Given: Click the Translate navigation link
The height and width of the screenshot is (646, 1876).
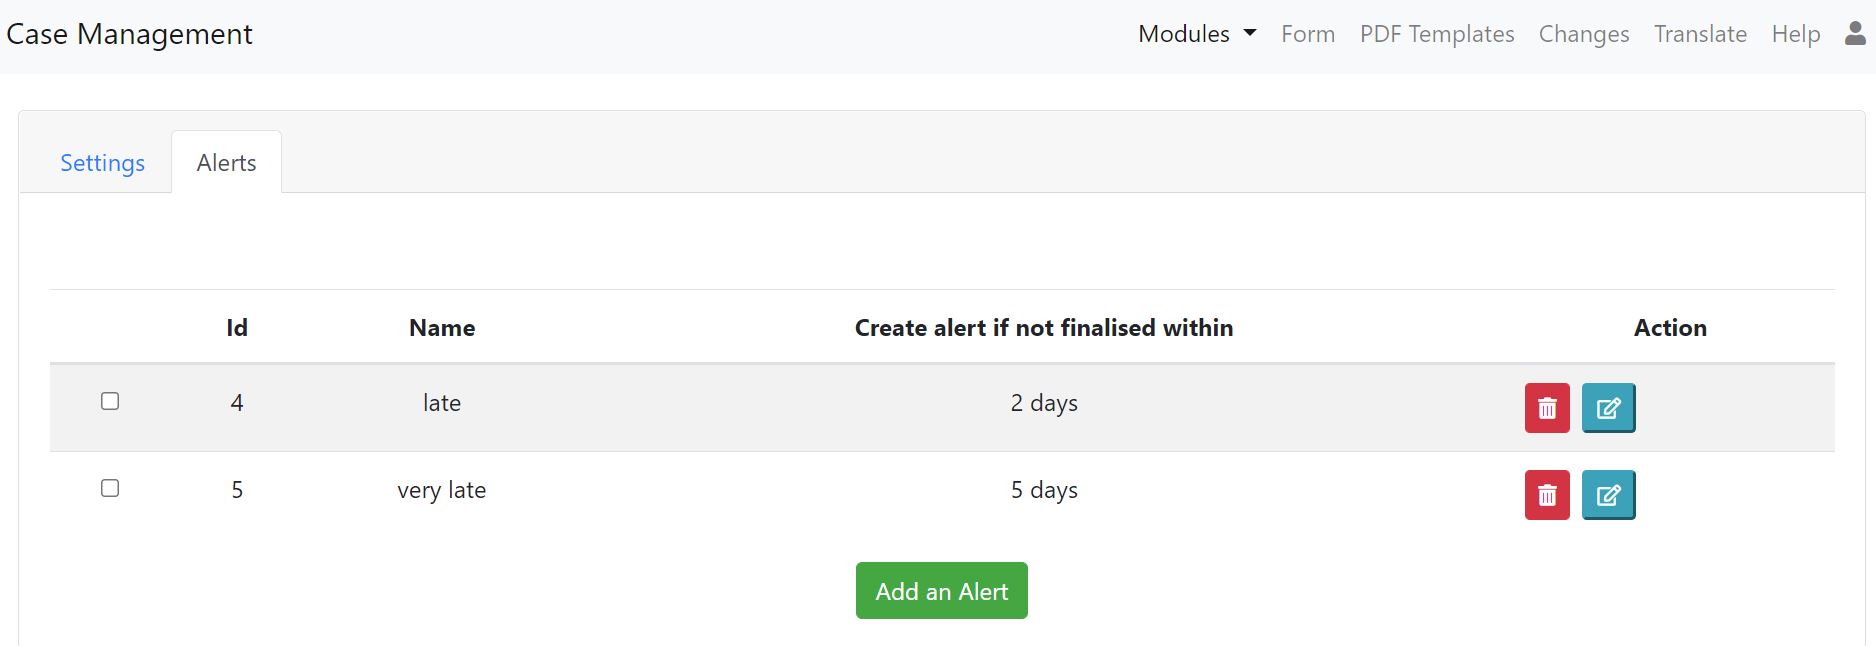Looking at the screenshot, I should [x=1700, y=34].
